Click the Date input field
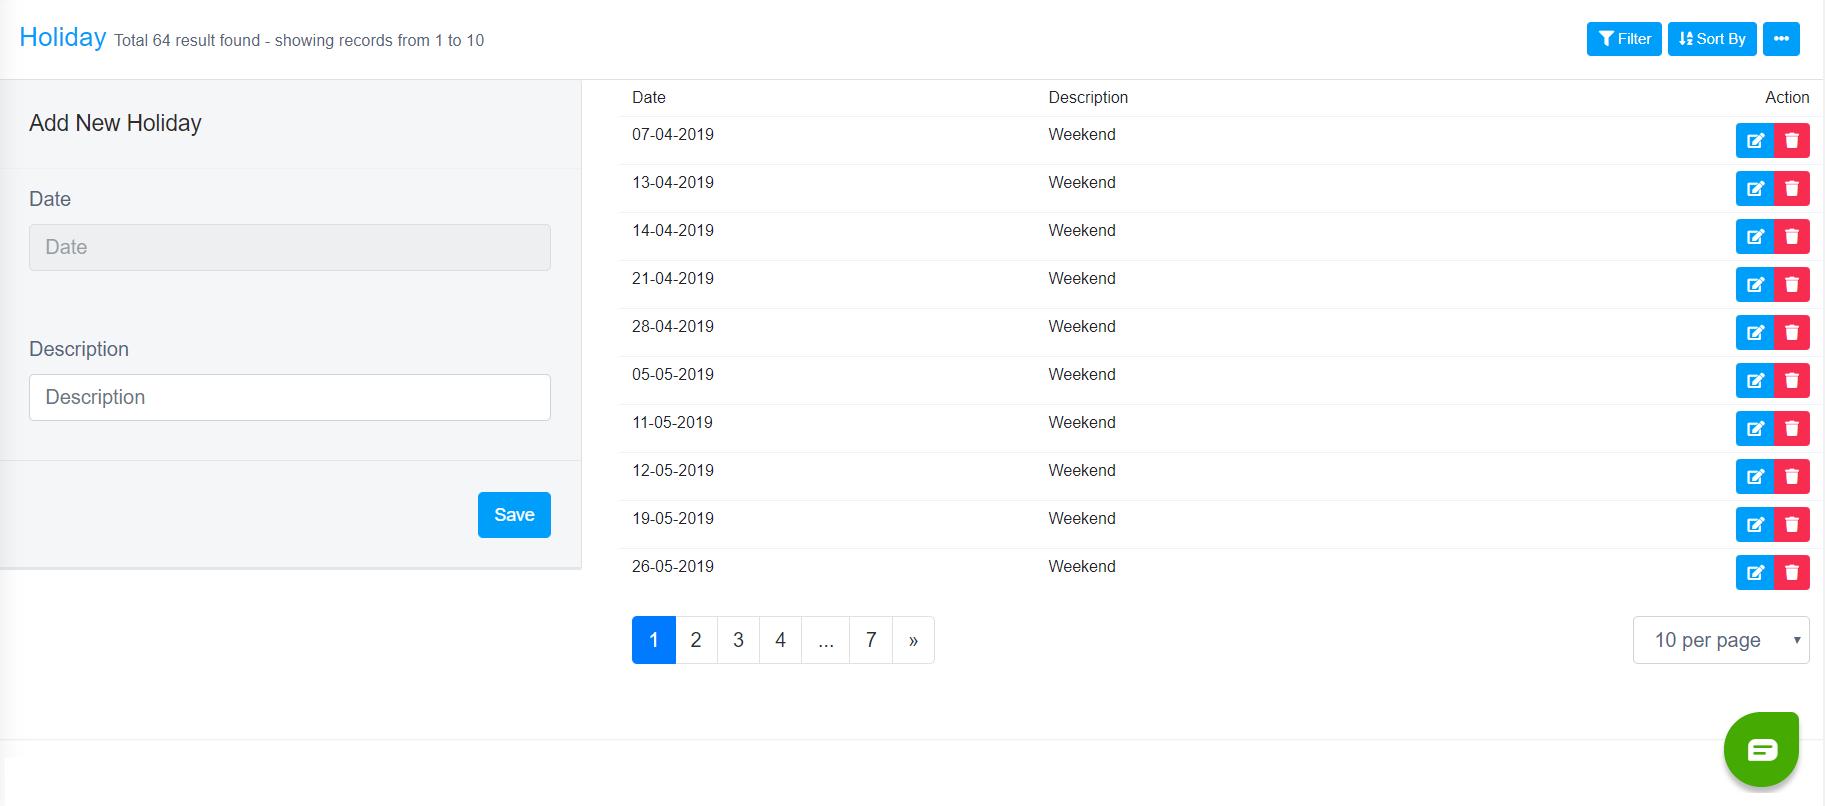1825x806 pixels. click(x=290, y=247)
